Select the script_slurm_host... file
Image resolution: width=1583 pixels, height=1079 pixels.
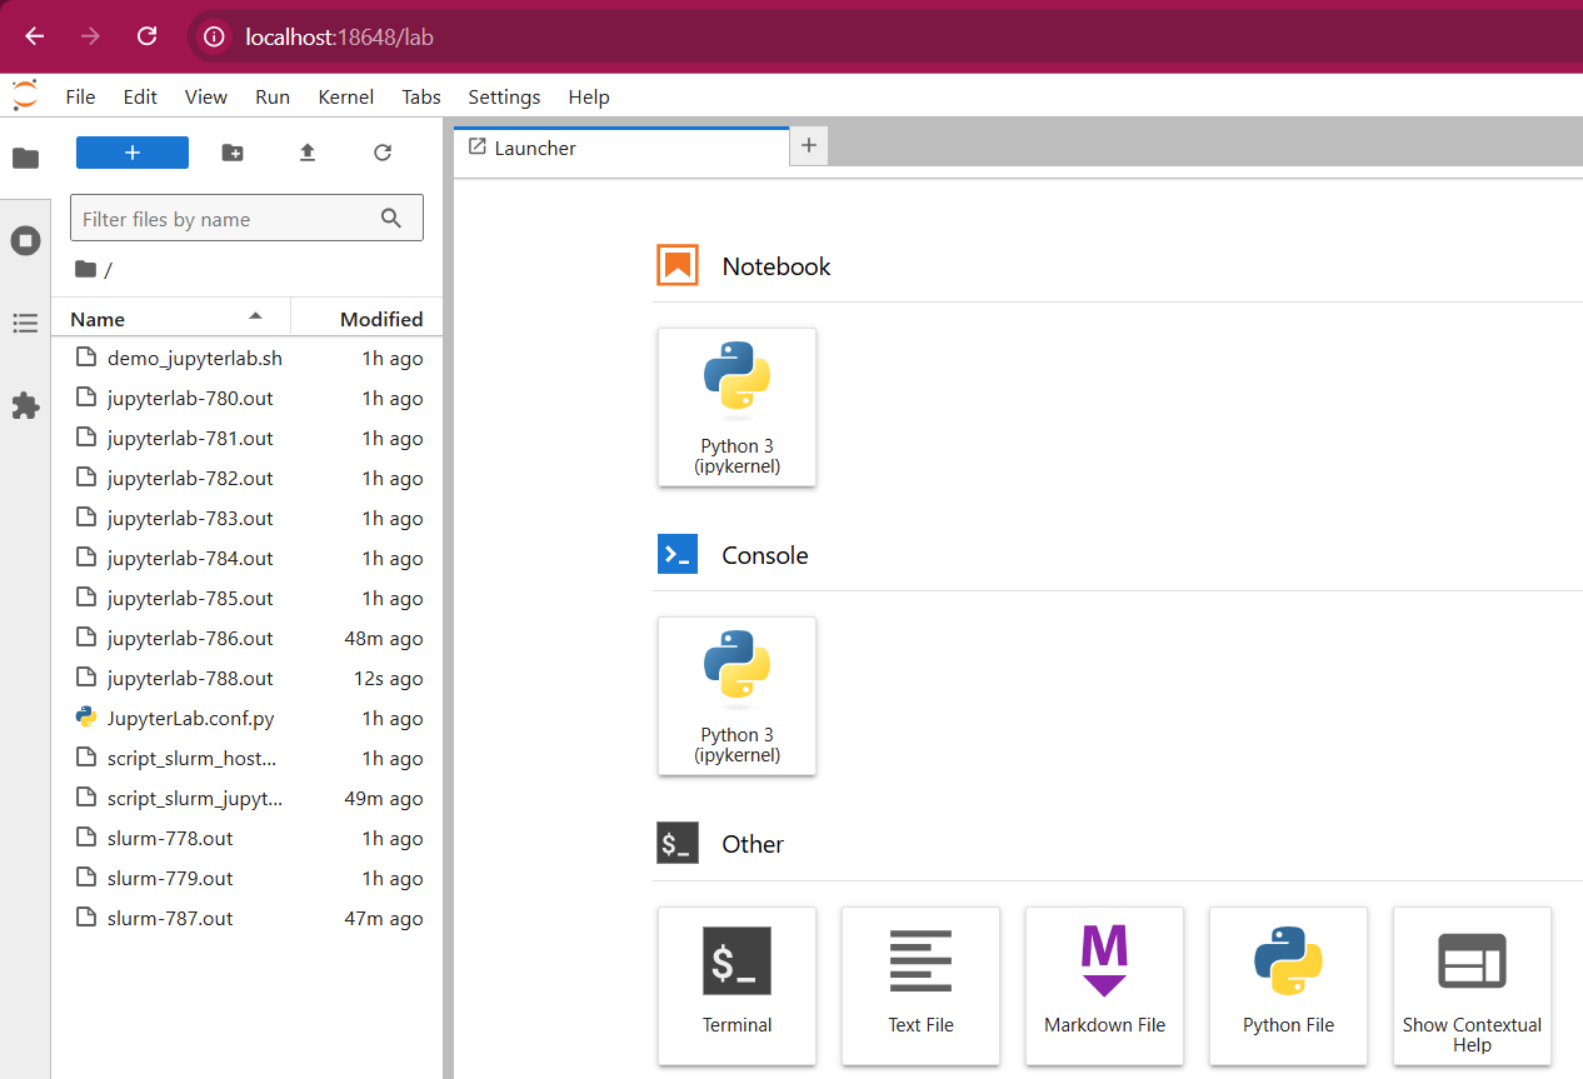pos(247,758)
